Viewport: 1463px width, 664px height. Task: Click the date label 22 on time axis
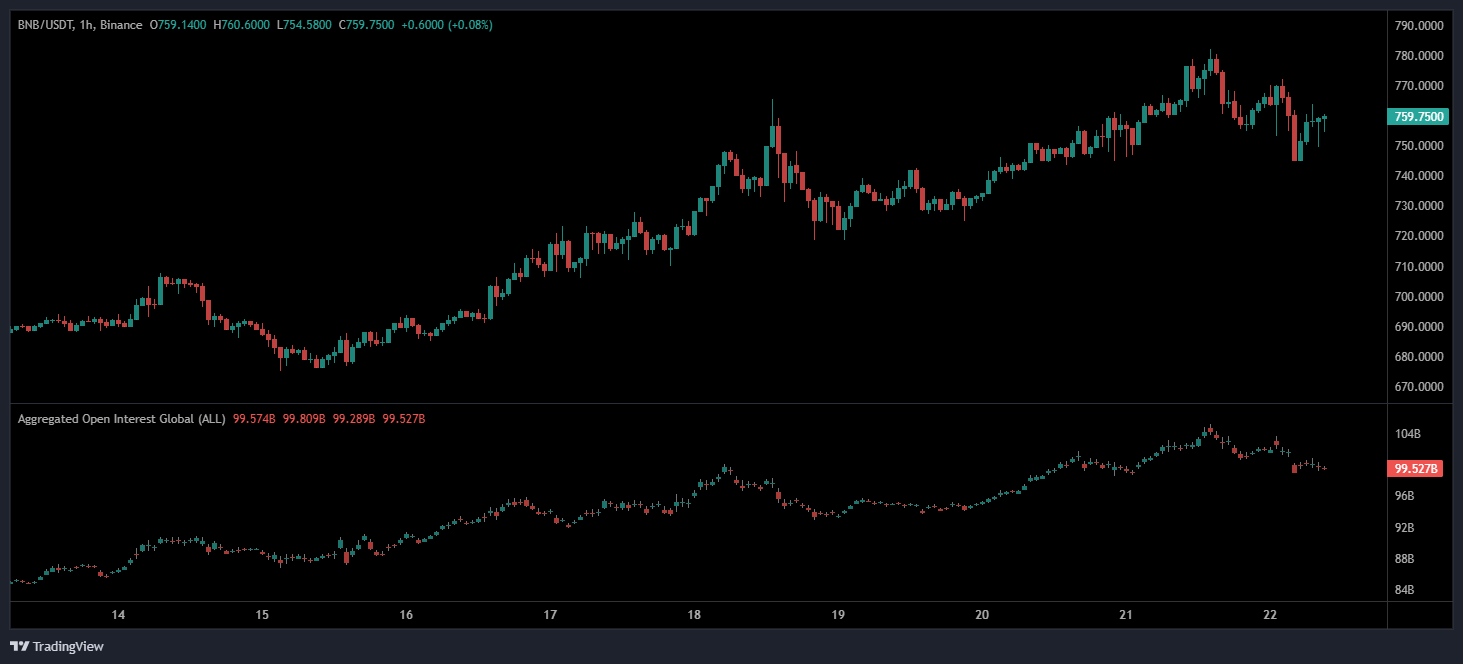coord(1270,614)
